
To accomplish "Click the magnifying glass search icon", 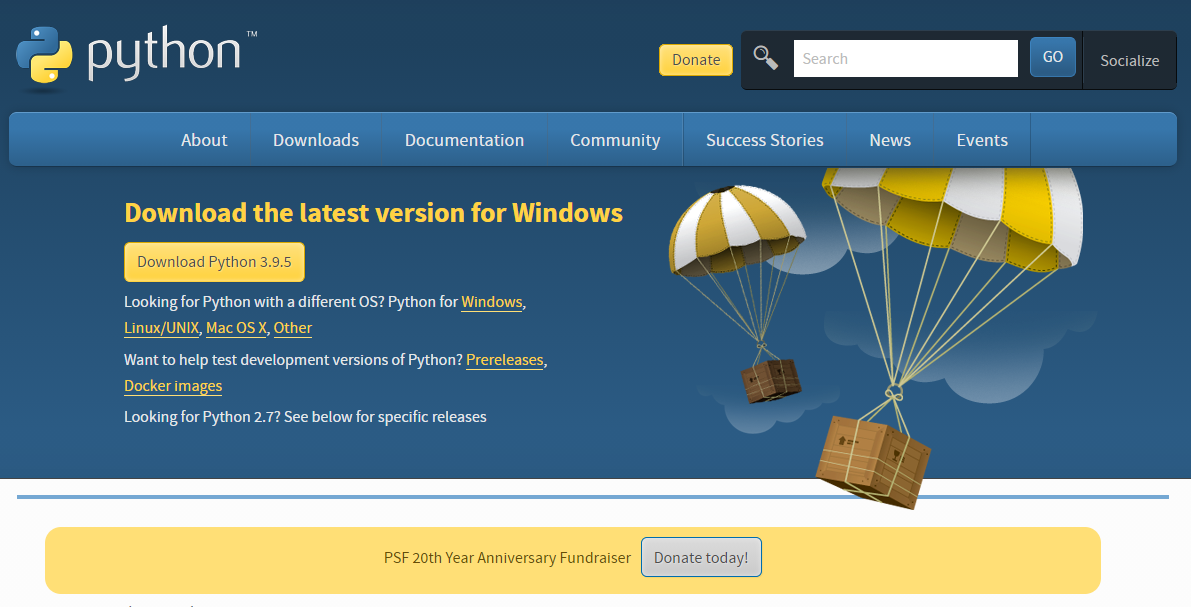I will (765, 58).
